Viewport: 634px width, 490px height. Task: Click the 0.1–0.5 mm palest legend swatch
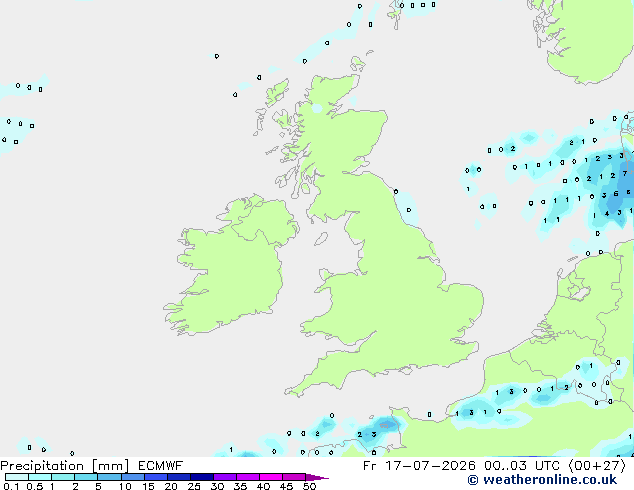point(17,477)
